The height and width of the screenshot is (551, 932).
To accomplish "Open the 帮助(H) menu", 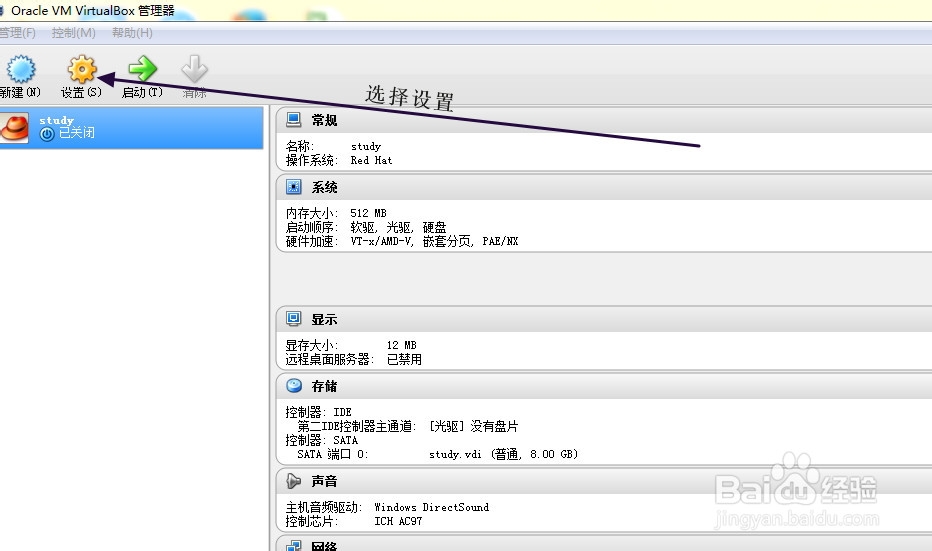I will (132, 33).
